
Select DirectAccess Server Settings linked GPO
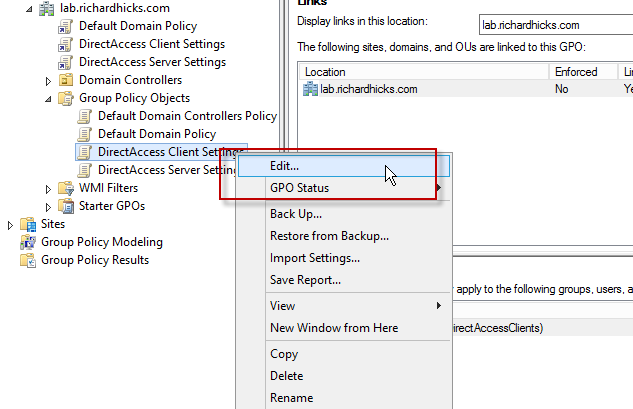coord(151,62)
